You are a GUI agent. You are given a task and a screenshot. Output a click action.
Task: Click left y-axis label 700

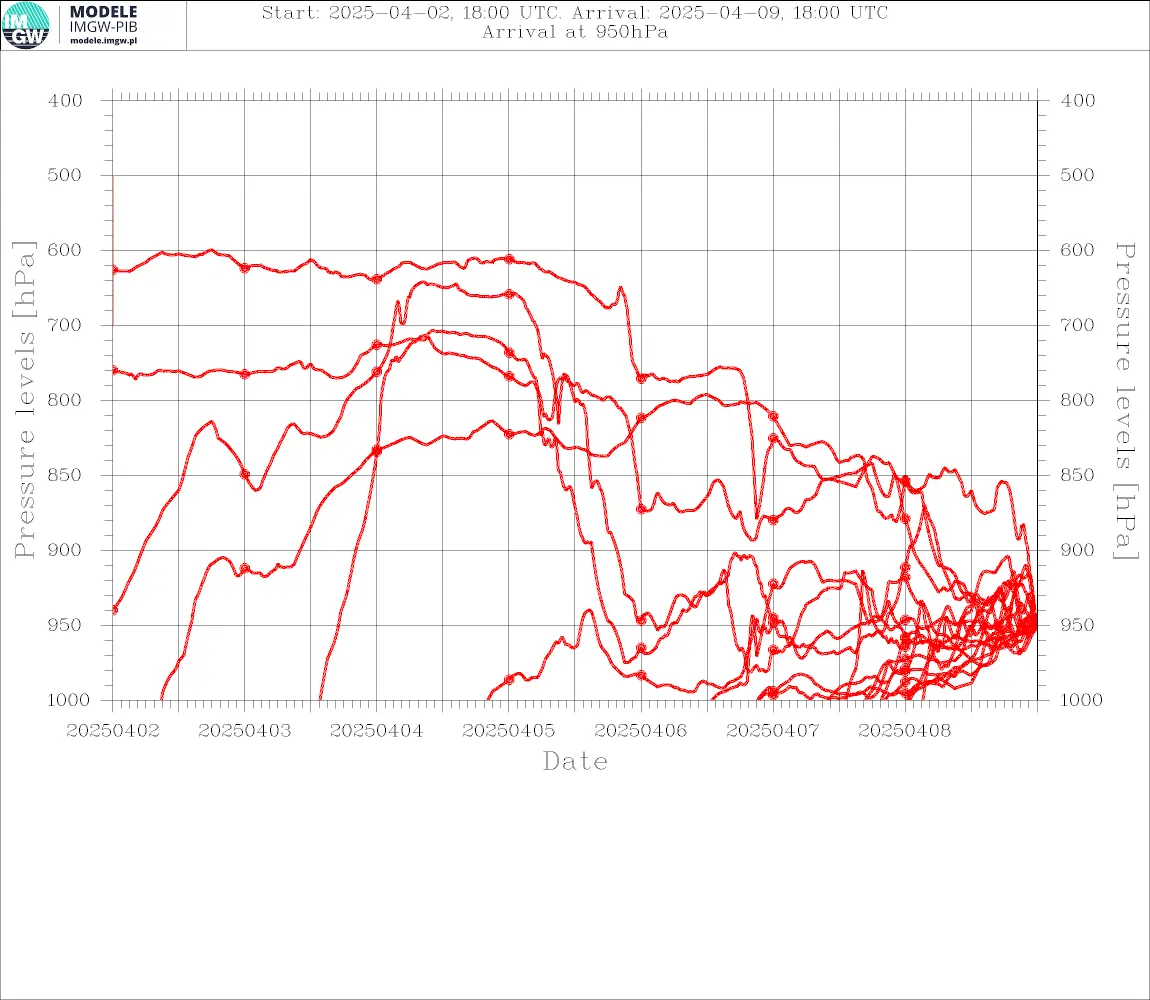(66, 325)
